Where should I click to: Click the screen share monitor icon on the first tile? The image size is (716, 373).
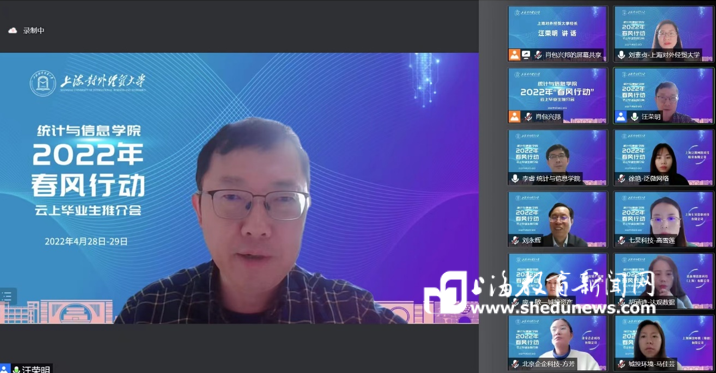526,55
